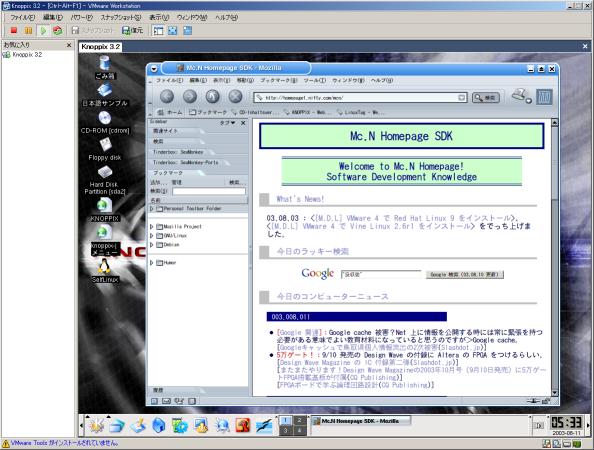This screenshot has width=594, height=450.
Task: Click the Mozilla throbber logo icon
Action: tap(544, 97)
